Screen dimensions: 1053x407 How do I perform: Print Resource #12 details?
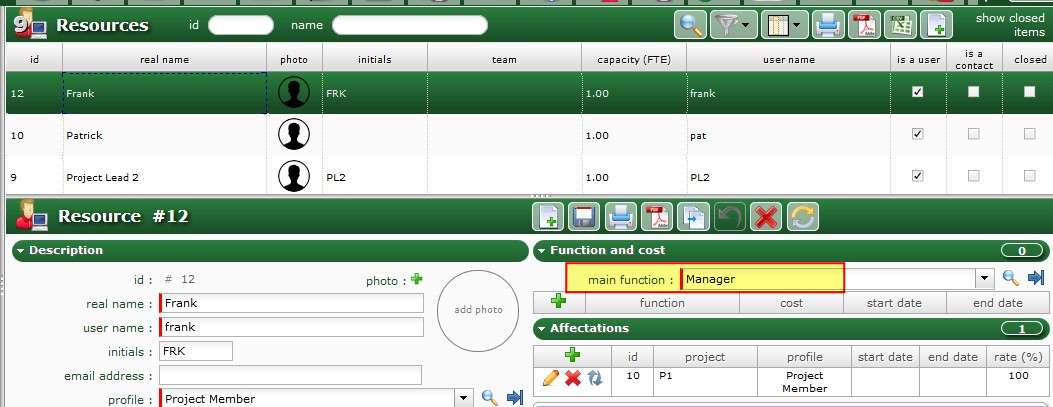pyautogui.click(x=621, y=217)
